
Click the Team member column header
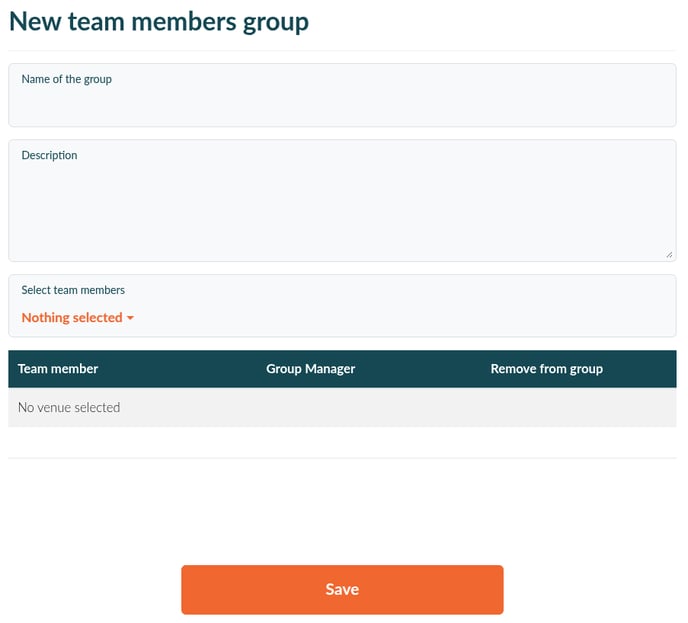[58, 369]
